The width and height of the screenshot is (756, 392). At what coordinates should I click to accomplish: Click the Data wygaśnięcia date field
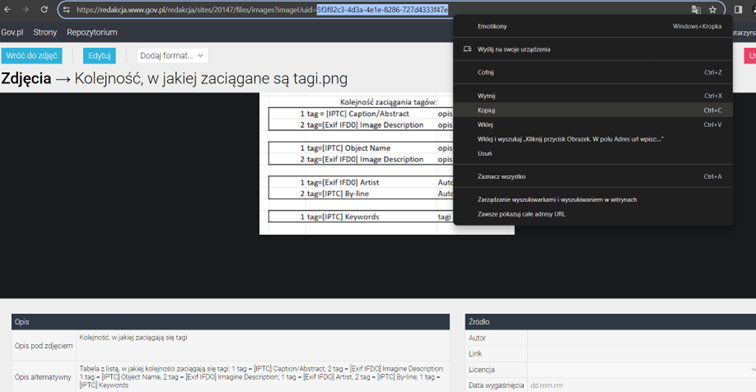642,385
